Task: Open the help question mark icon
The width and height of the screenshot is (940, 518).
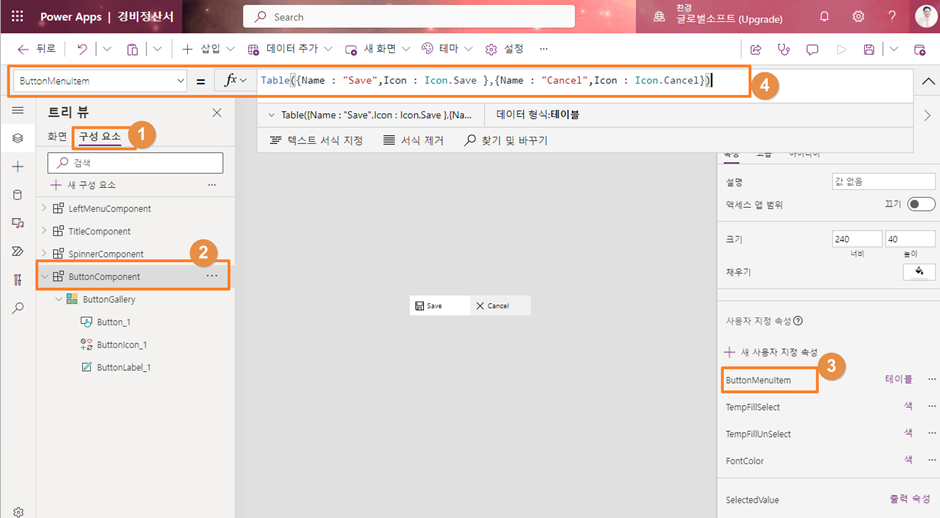Action: 892,16
